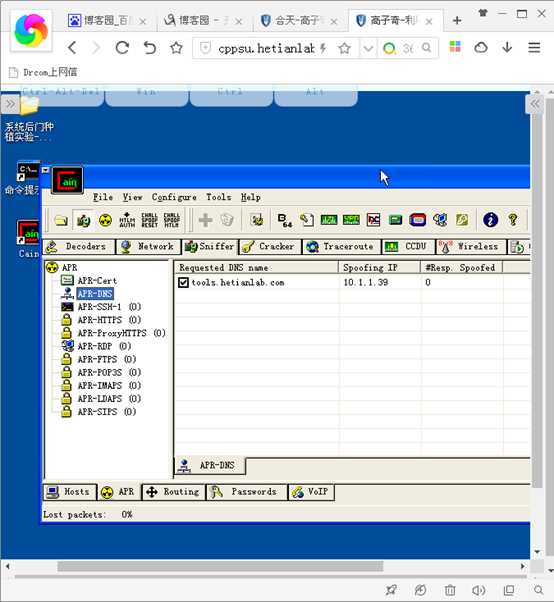Click the trash bin Remove icon in Cain toolbar
Screen dimensions: 554x602
(227, 220)
